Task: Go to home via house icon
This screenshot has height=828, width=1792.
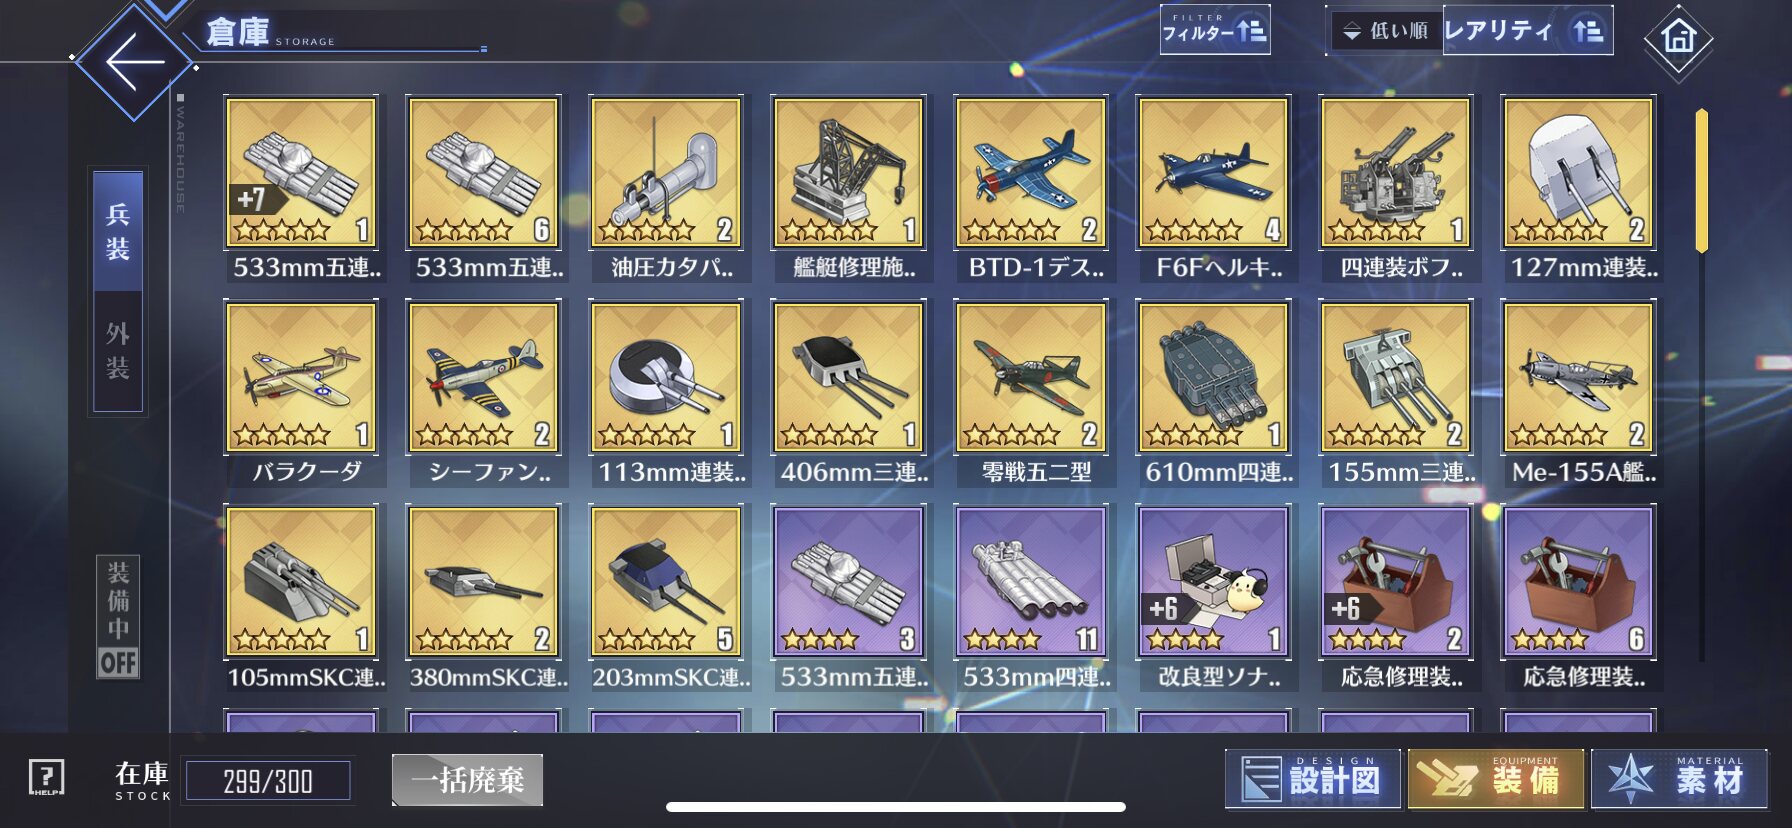Action: pos(1678,38)
